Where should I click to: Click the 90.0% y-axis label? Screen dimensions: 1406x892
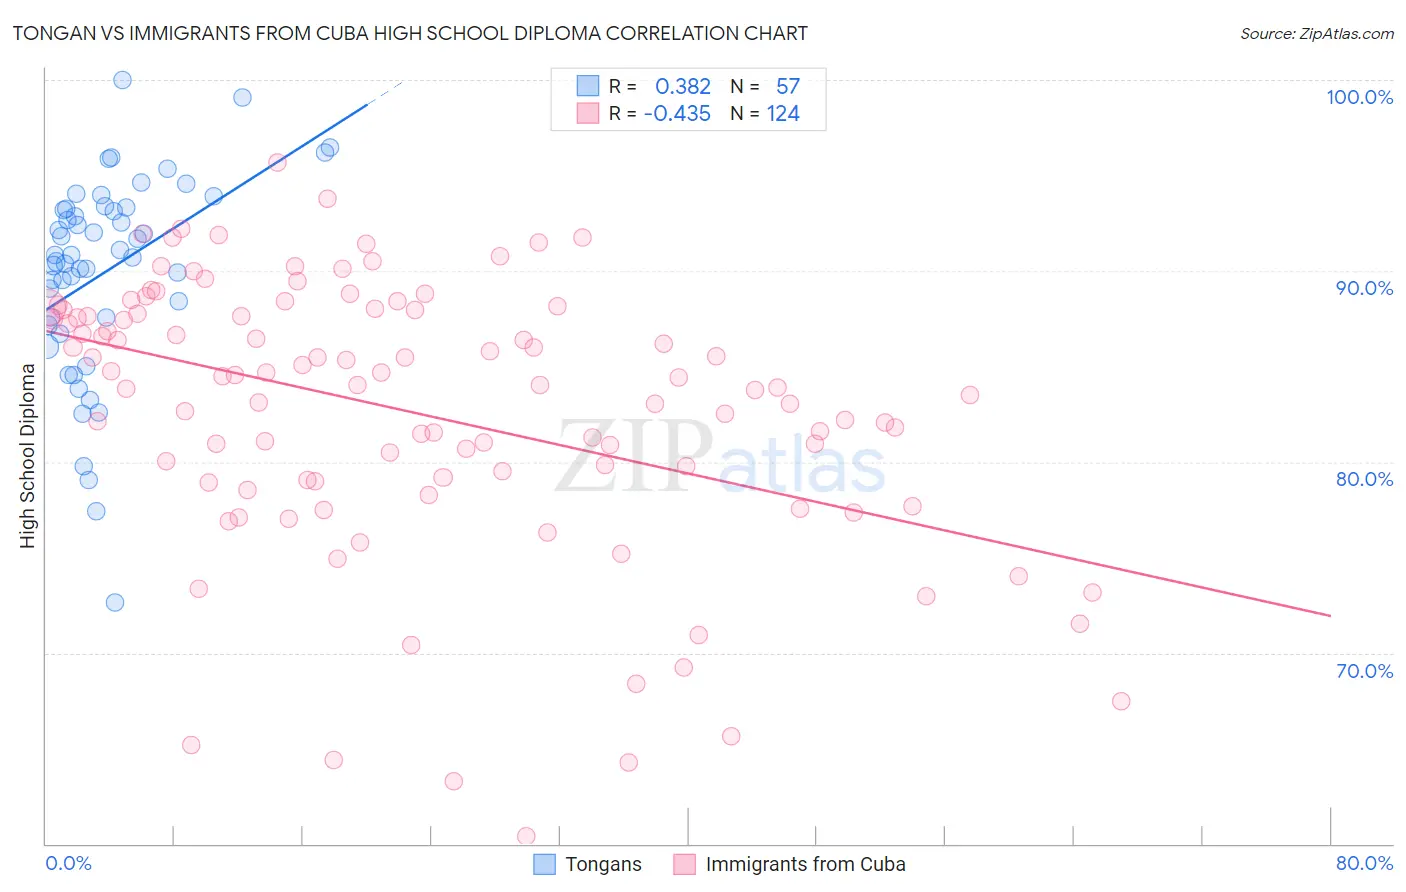pyautogui.click(x=1364, y=288)
